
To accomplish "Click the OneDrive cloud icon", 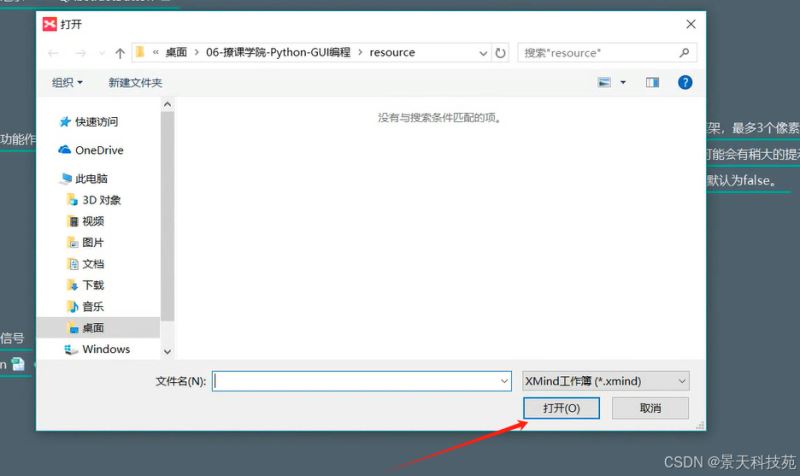I will pyautogui.click(x=64, y=150).
